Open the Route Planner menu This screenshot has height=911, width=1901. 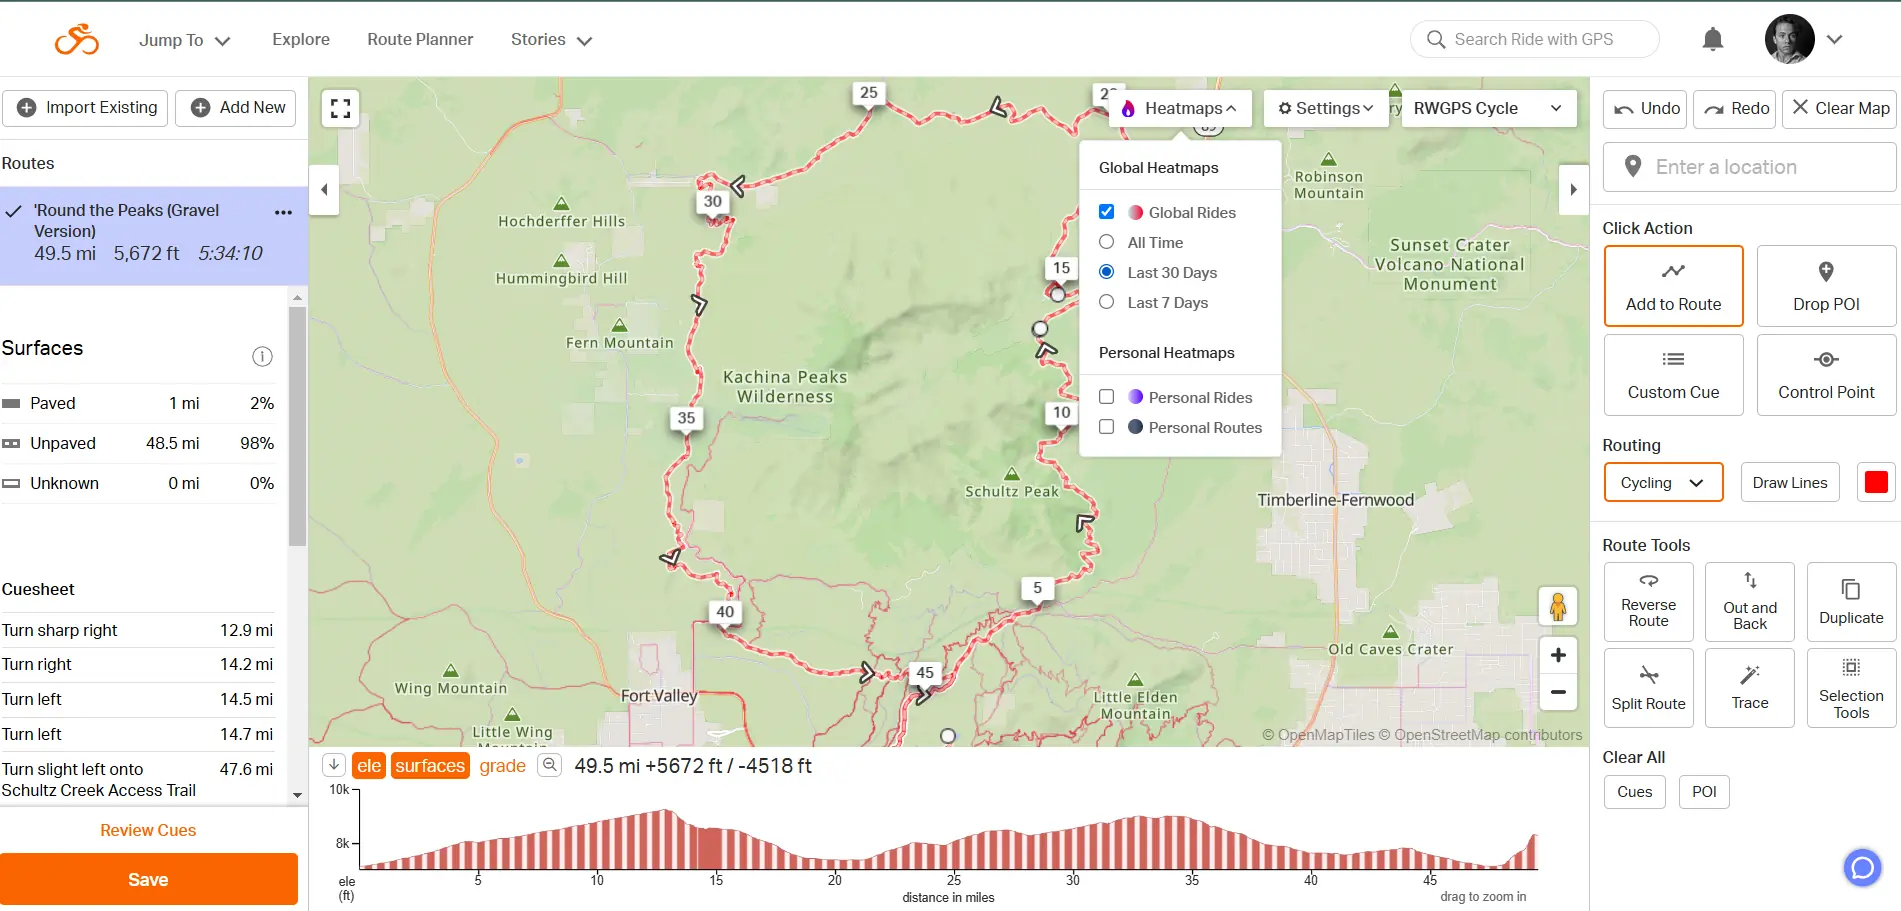pos(420,39)
